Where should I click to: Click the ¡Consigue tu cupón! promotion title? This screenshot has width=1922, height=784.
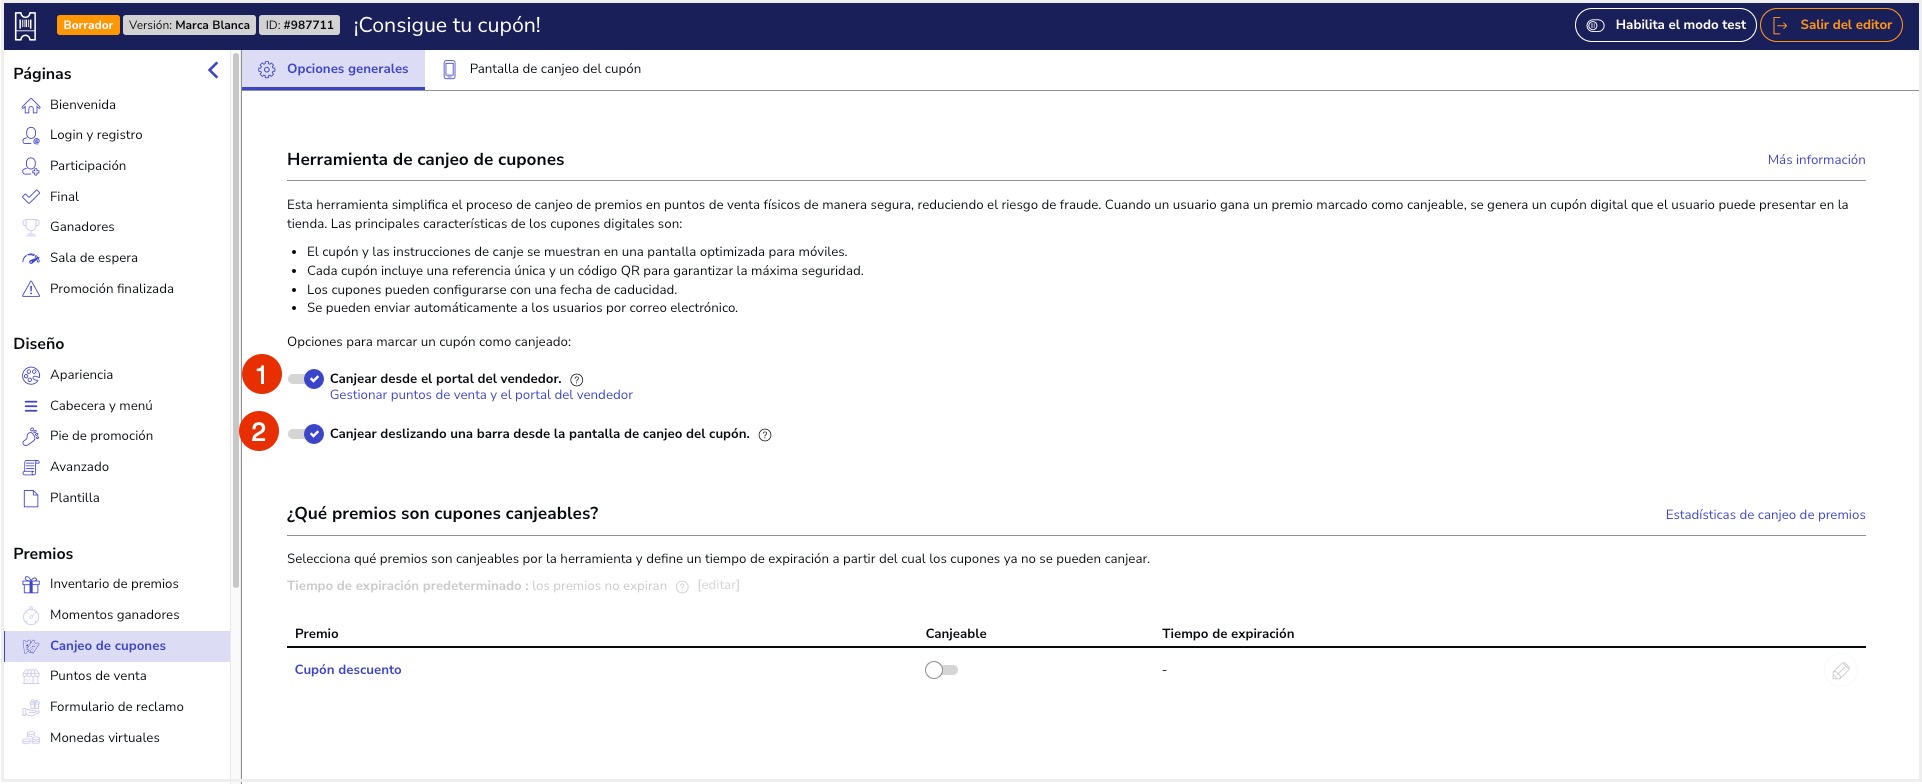pos(447,25)
